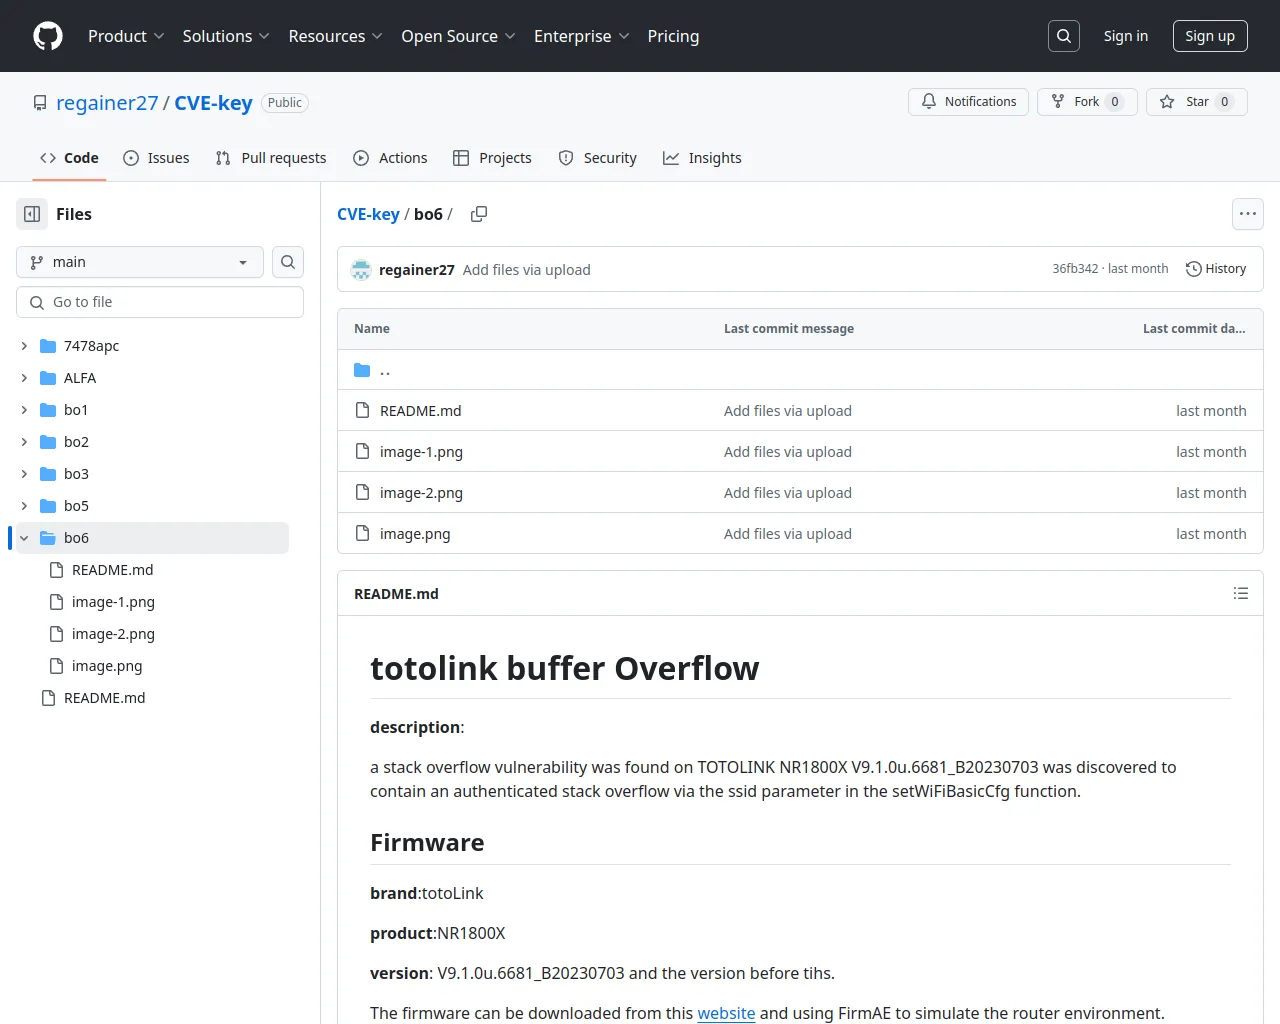Fork the repository
Image resolution: width=1280 pixels, height=1024 pixels.
click(x=1087, y=102)
